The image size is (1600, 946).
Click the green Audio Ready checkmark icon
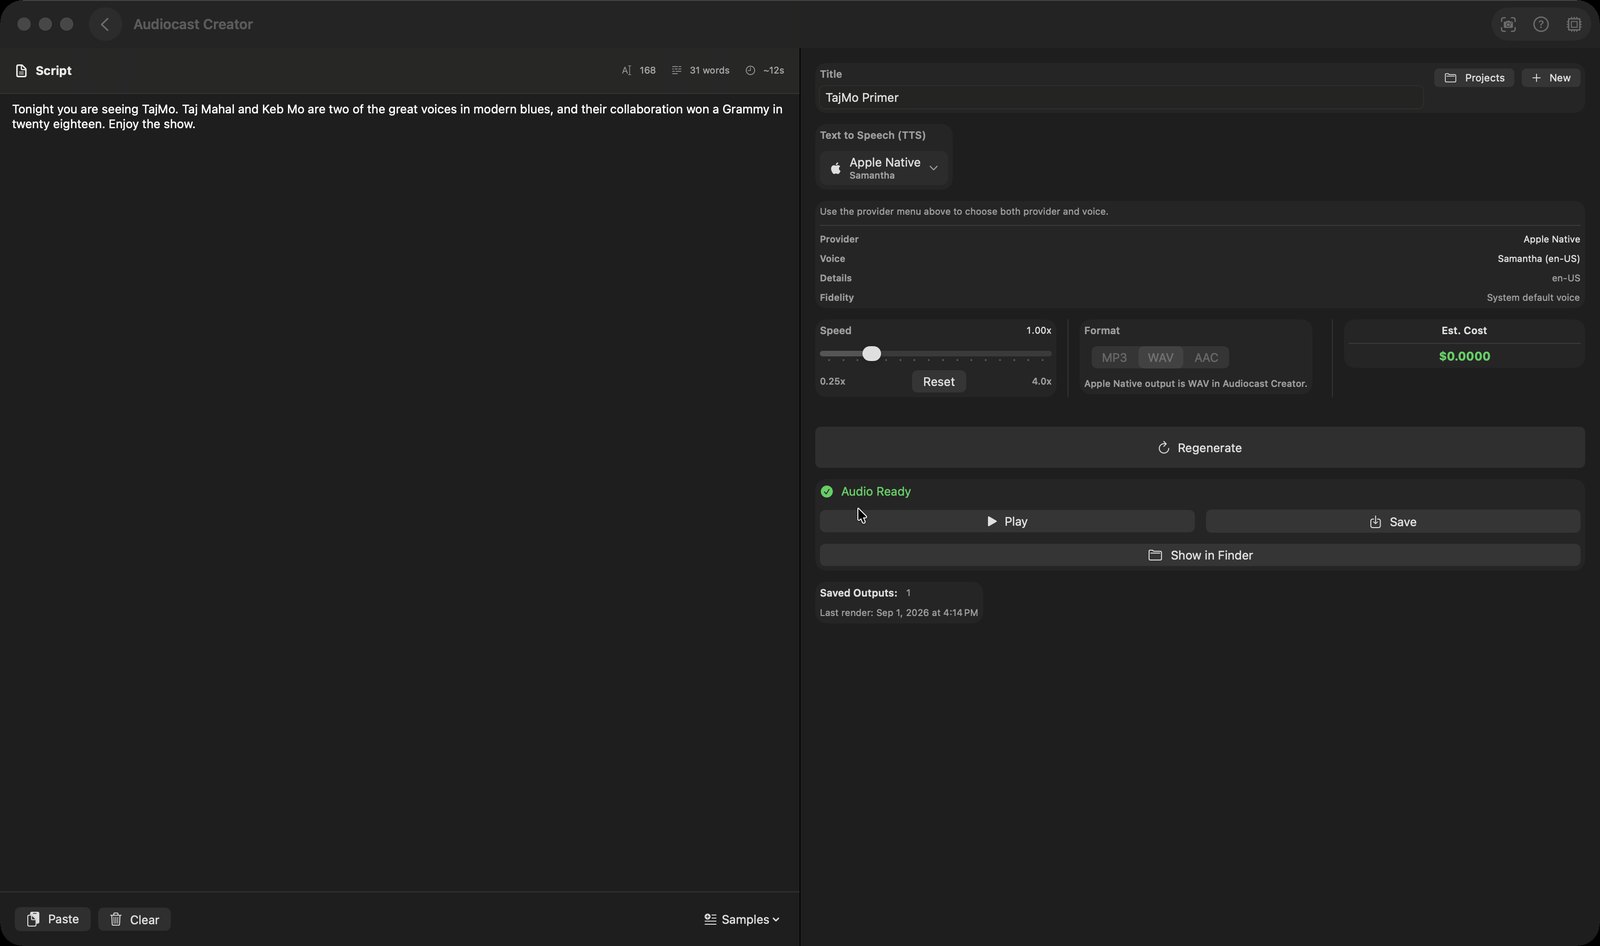pos(826,491)
